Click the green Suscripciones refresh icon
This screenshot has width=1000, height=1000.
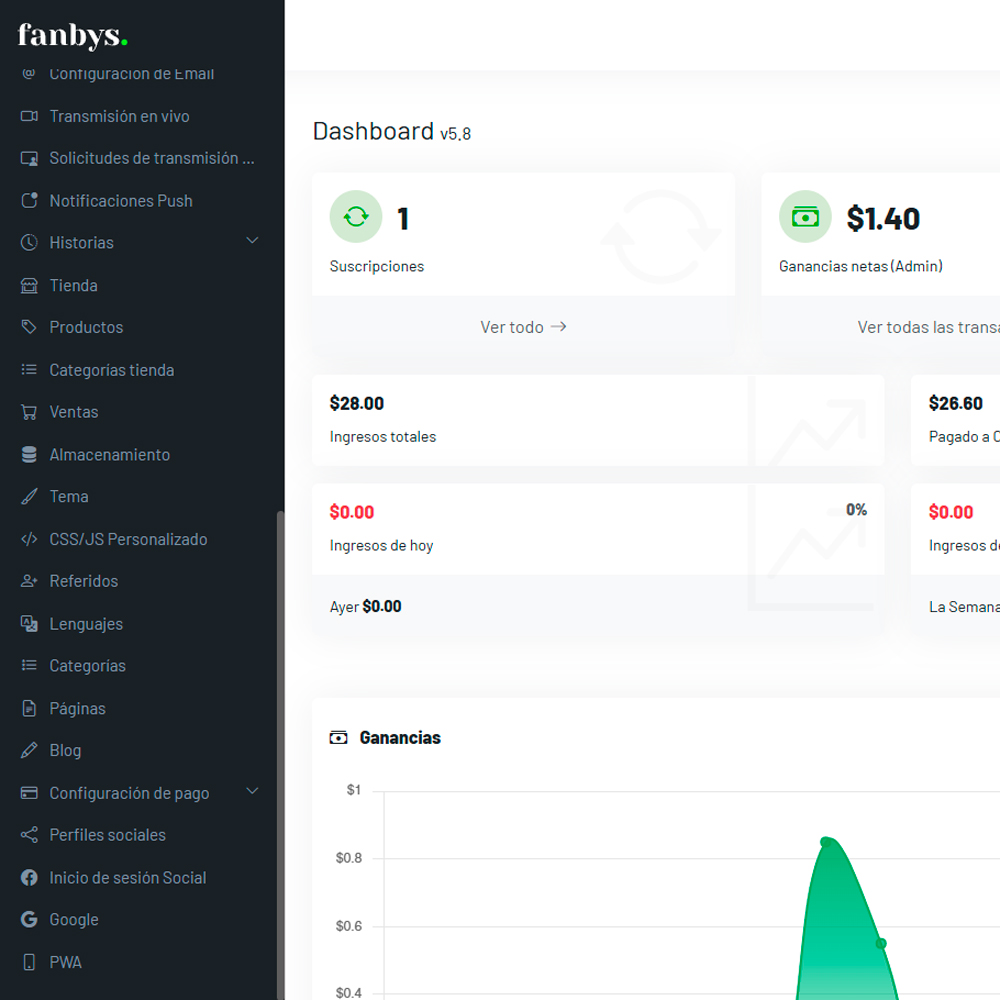tap(356, 216)
